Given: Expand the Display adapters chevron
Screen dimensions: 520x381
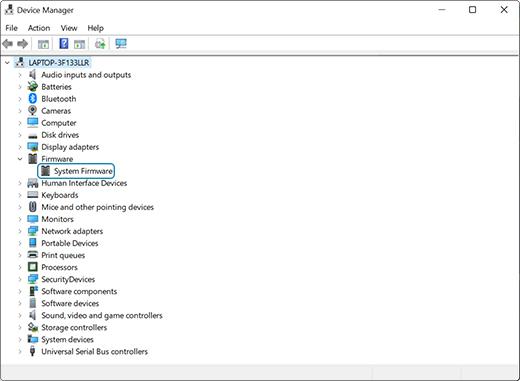Looking at the screenshot, I should pos(20,147).
